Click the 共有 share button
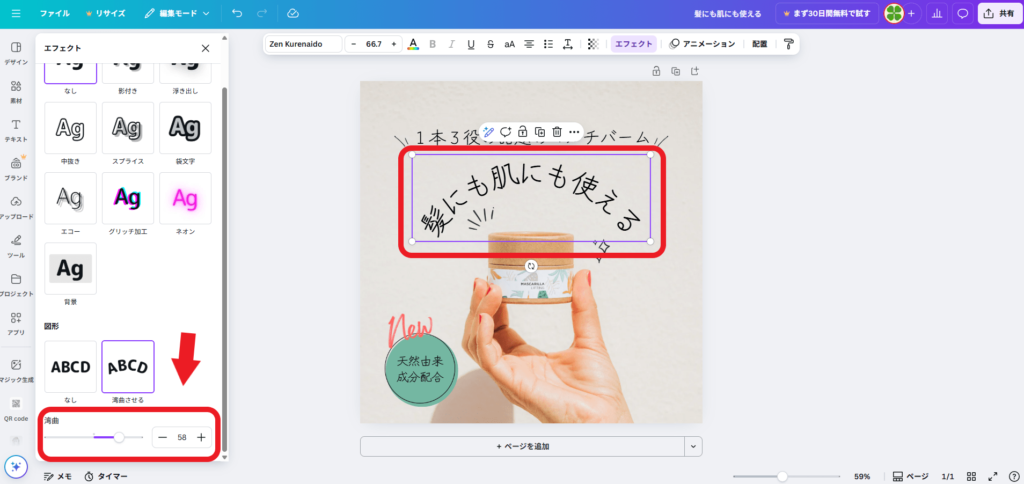1024x484 pixels. (1000, 14)
